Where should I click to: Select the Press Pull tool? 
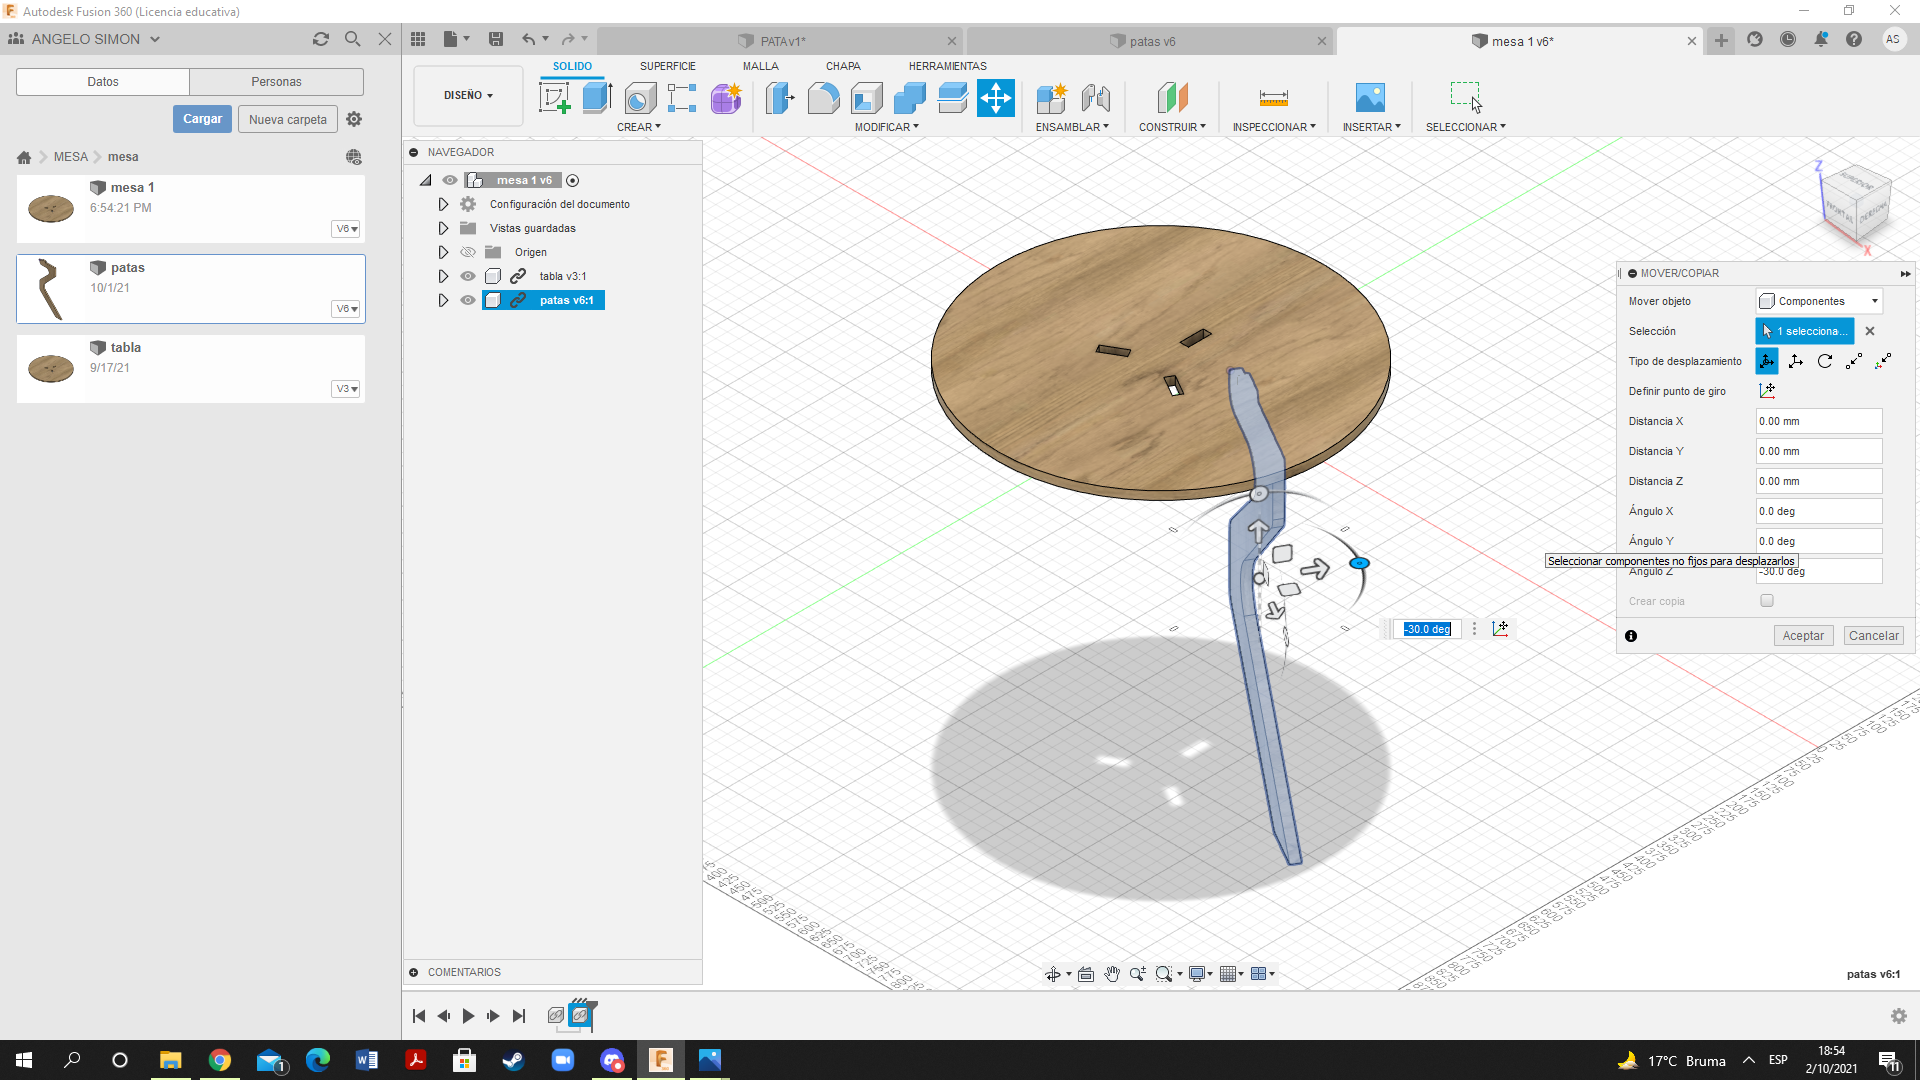pos(780,98)
